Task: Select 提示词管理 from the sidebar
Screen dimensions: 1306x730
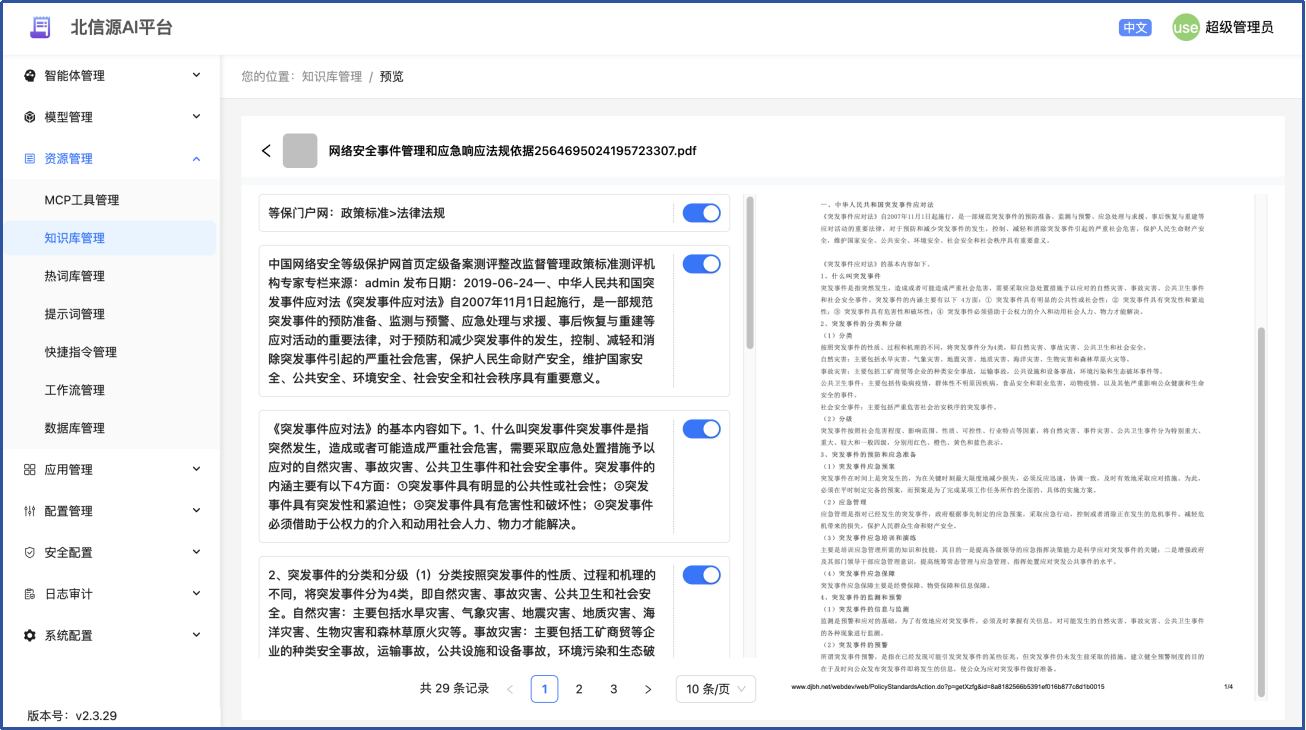Action: 75,314
